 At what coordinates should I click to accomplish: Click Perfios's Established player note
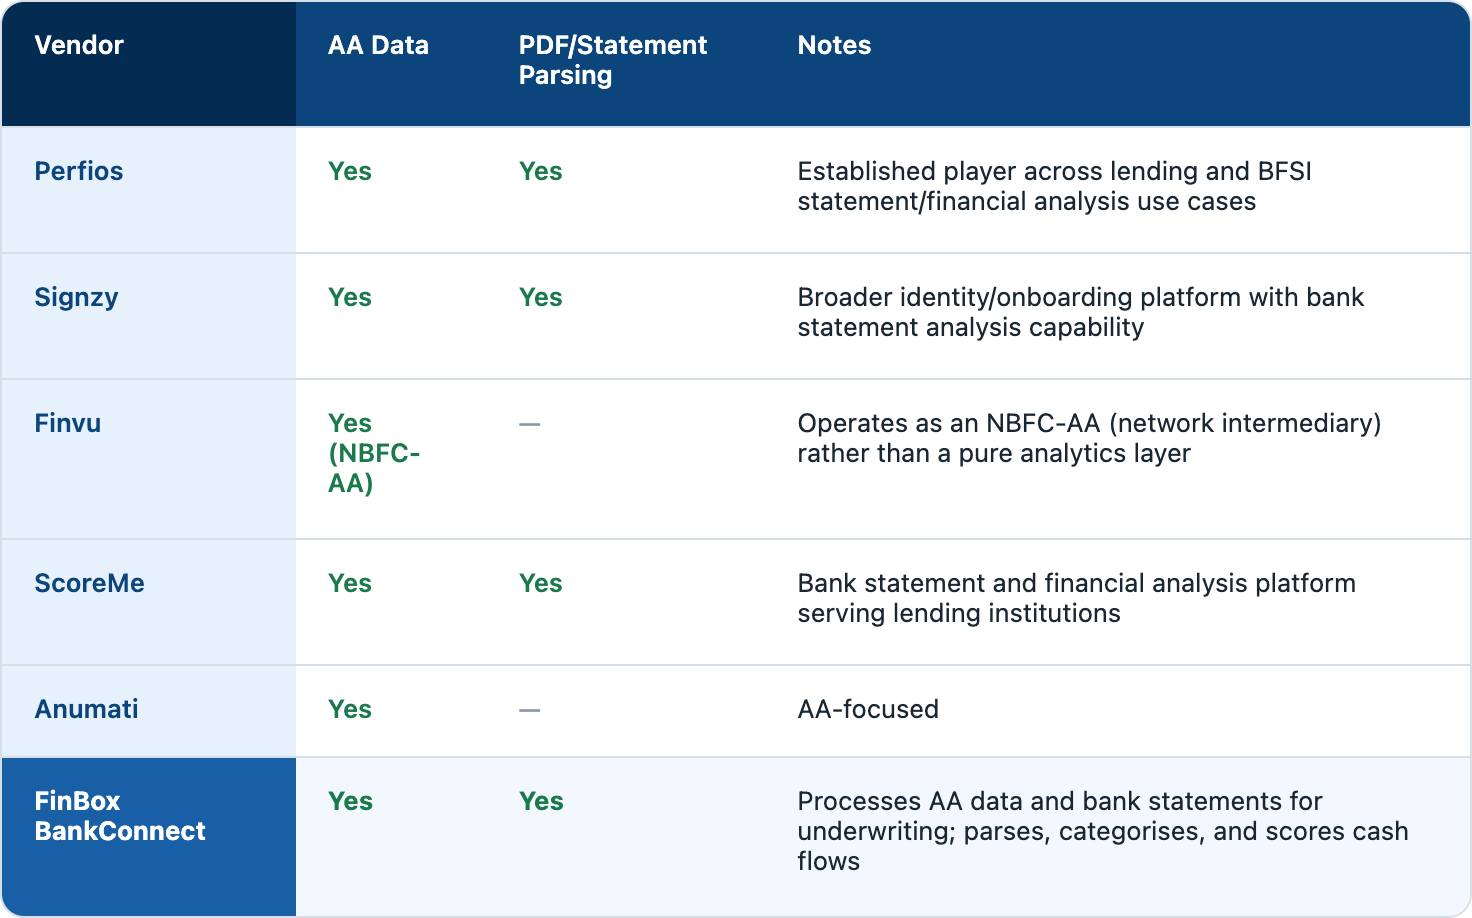point(1054,186)
